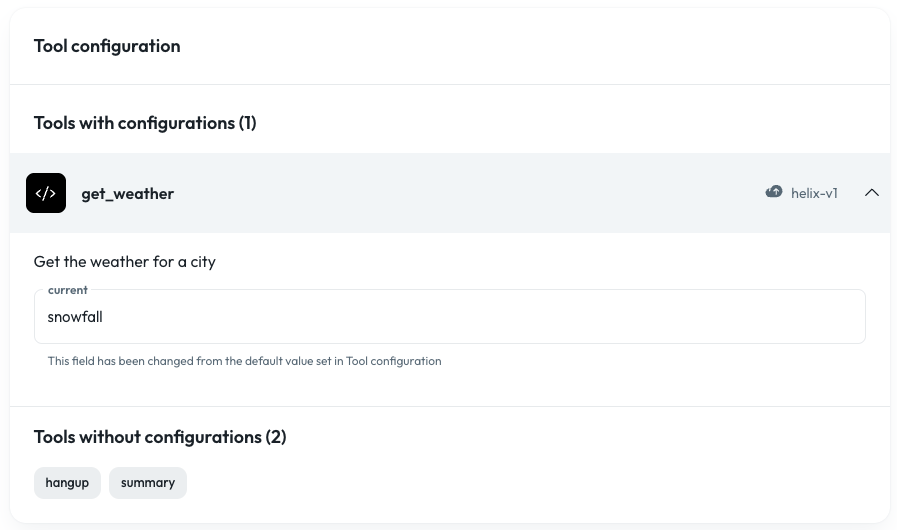This screenshot has width=897, height=530.
Task: Collapse the get_weather section with the chevron
Action: pos(871,193)
